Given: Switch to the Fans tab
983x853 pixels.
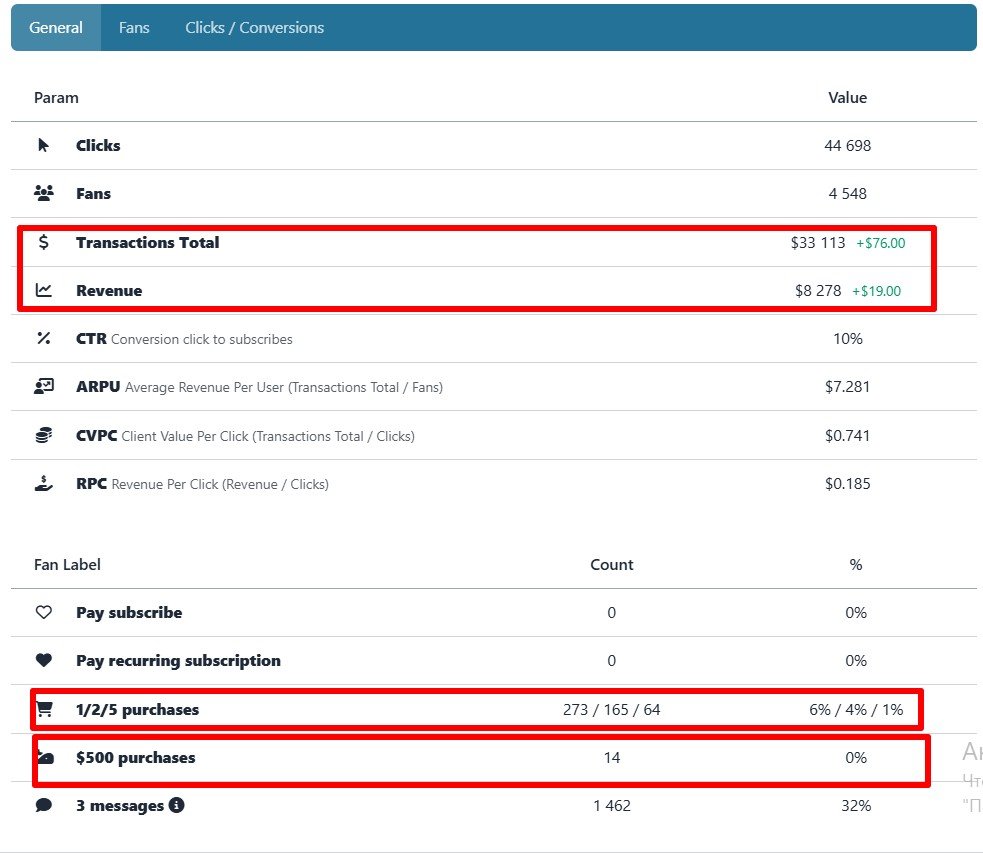Looking at the screenshot, I should coord(134,28).
